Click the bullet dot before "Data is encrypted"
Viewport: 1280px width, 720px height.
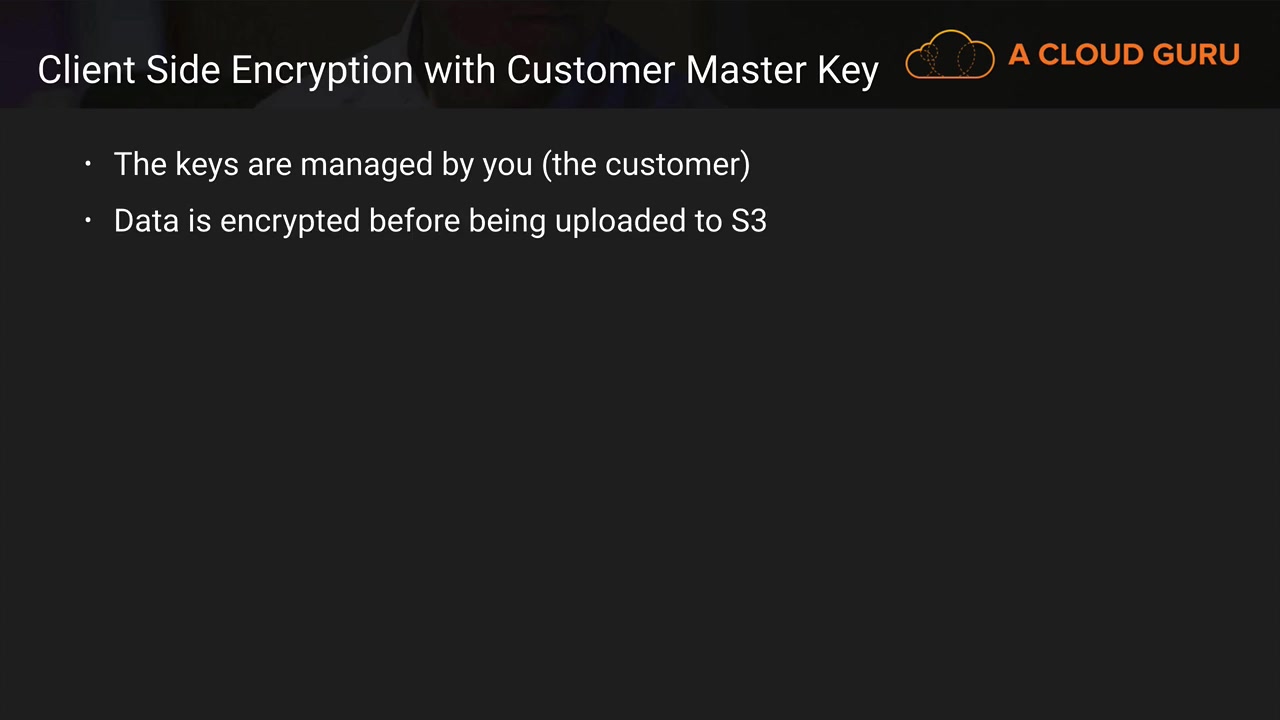88,221
